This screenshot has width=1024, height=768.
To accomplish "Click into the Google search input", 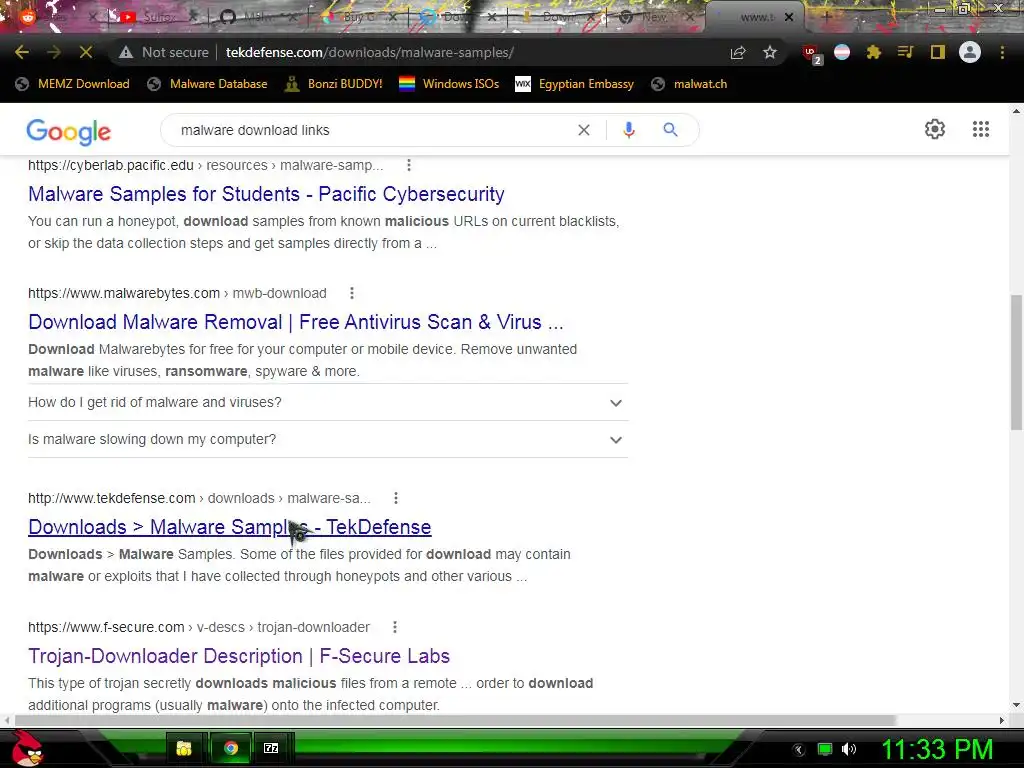I will click(x=372, y=130).
